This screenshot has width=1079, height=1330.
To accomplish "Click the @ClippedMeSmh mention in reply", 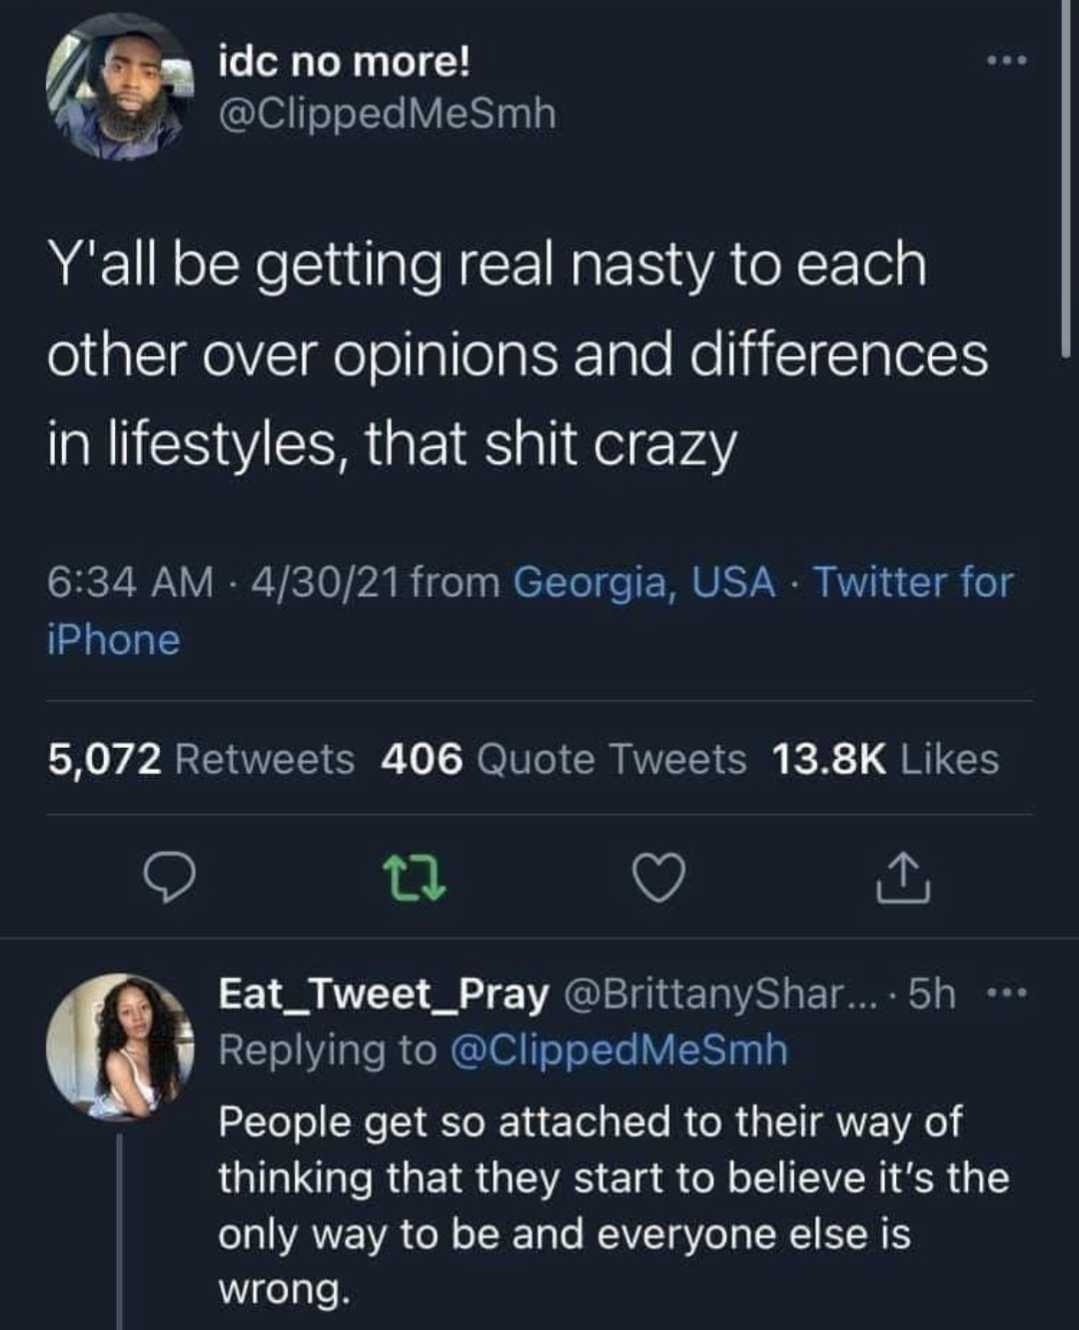I will pyautogui.click(x=620, y=1050).
